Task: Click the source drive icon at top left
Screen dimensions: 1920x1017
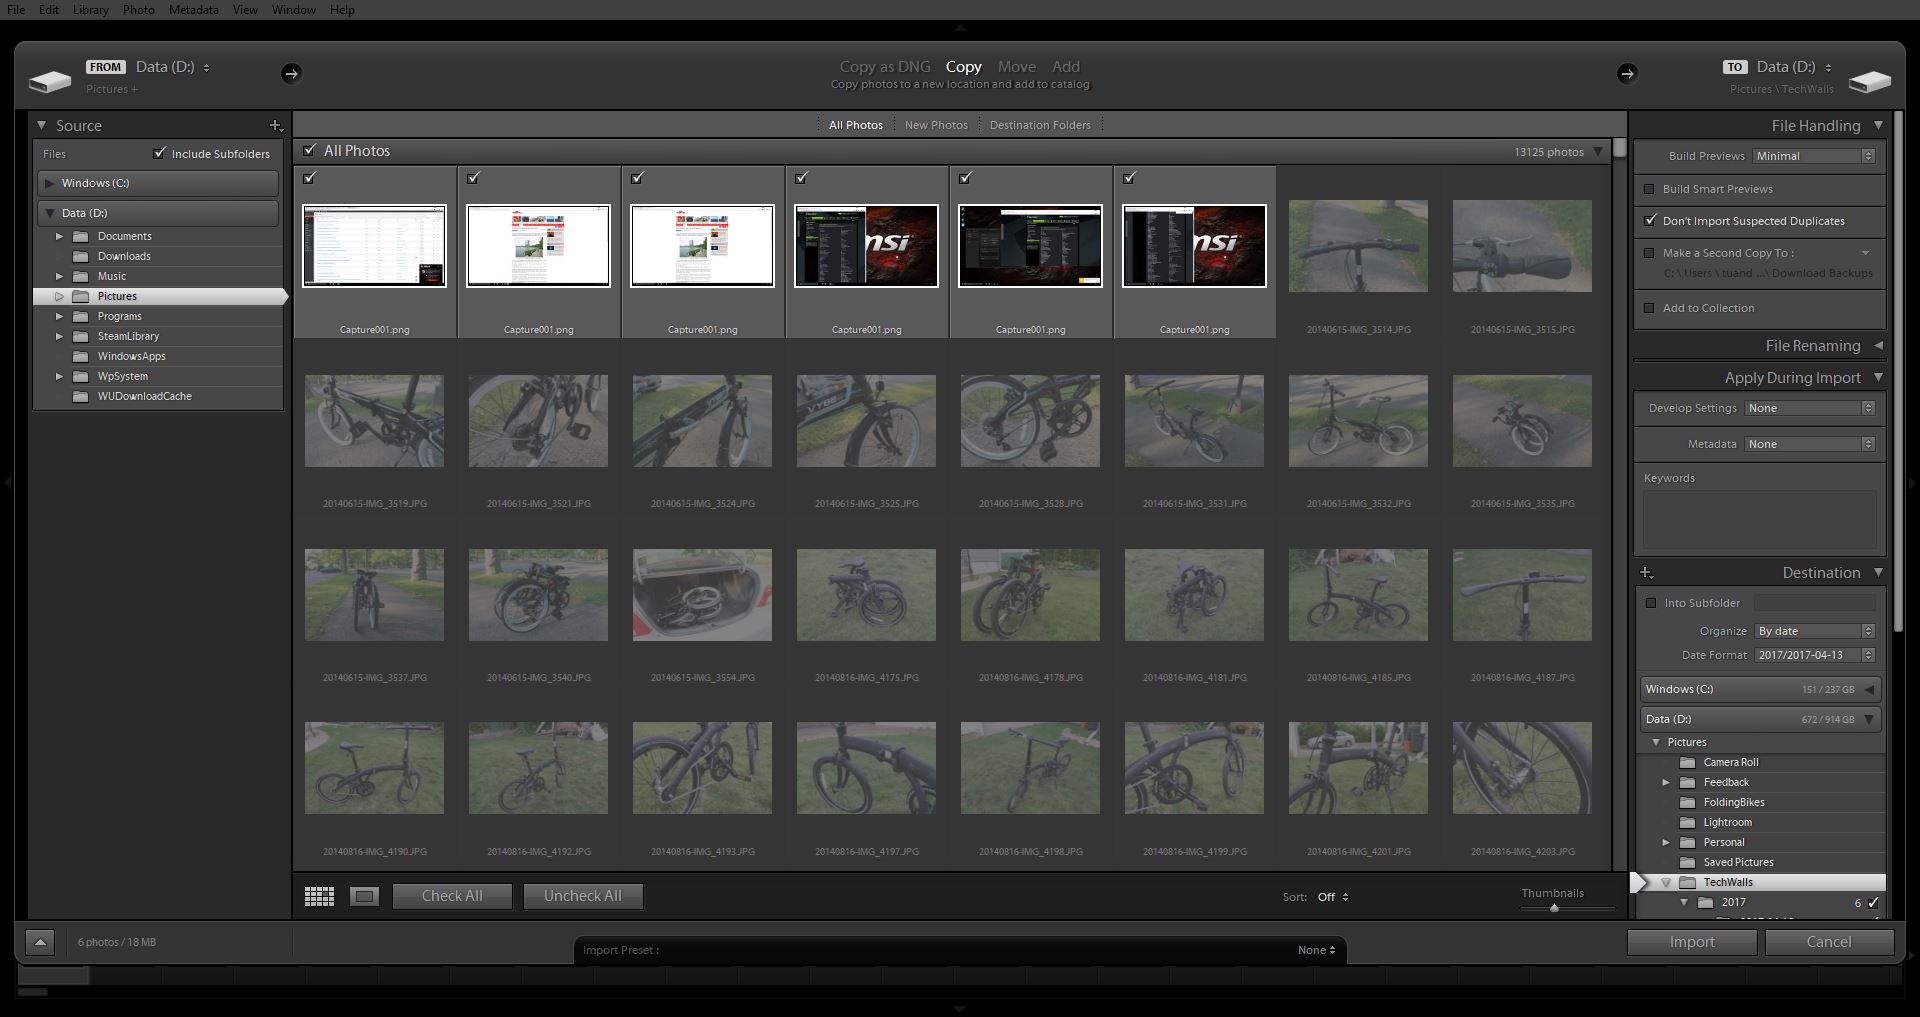Action: [x=50, y=80]
